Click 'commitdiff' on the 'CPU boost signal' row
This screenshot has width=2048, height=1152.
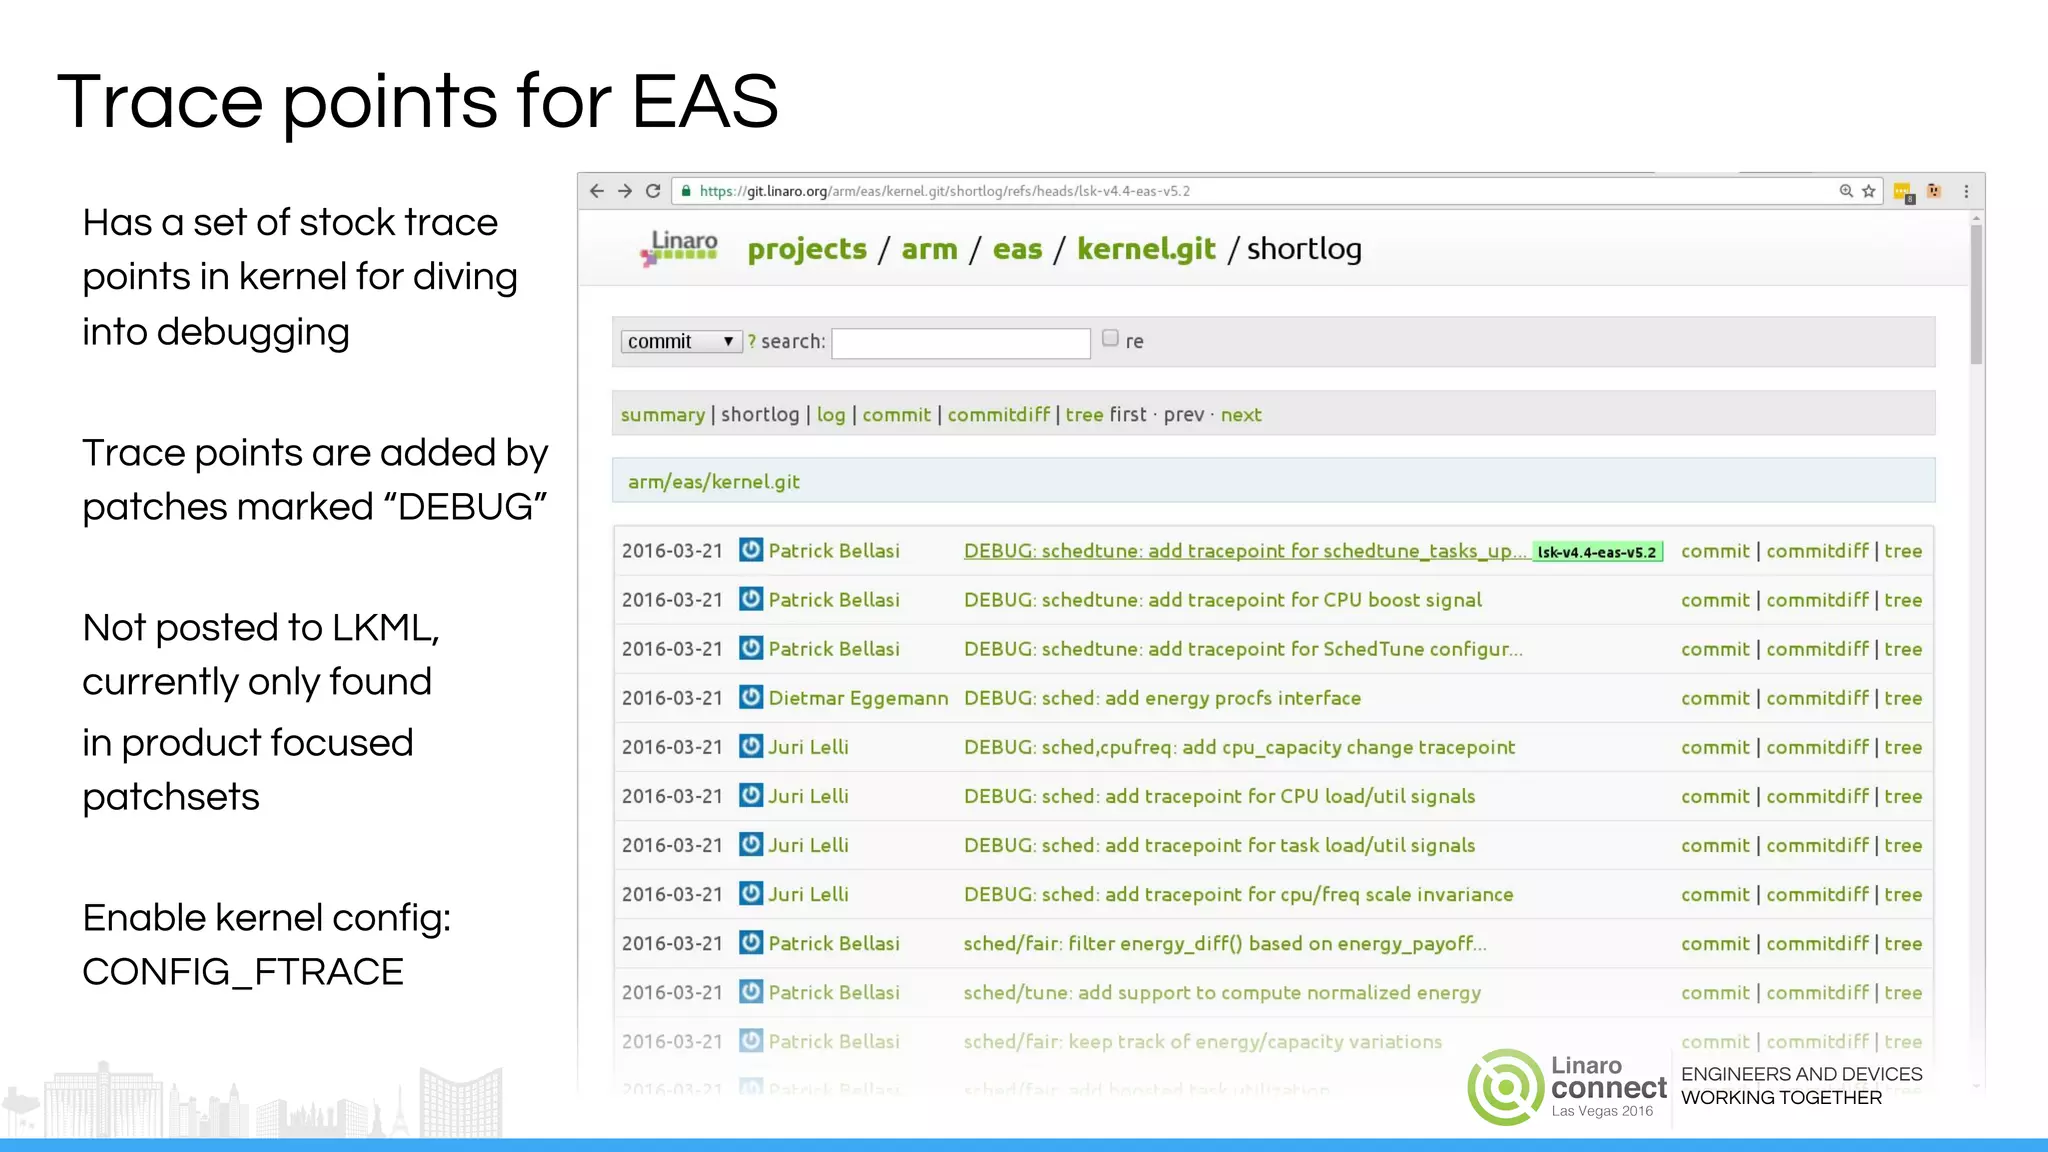point(1817,600)
